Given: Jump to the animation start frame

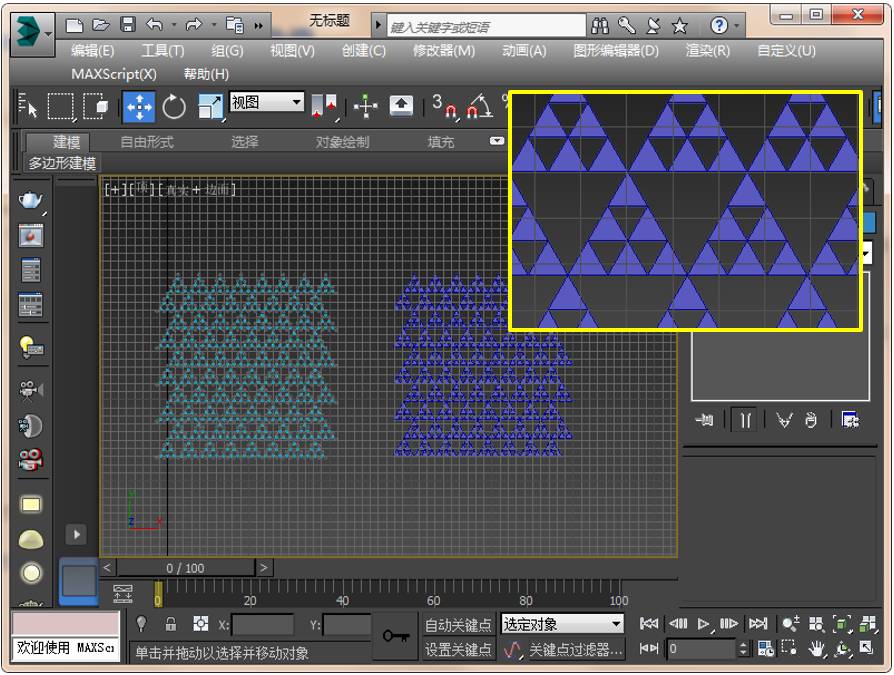Looking at the screenshot, I should [x=648, y=624].
